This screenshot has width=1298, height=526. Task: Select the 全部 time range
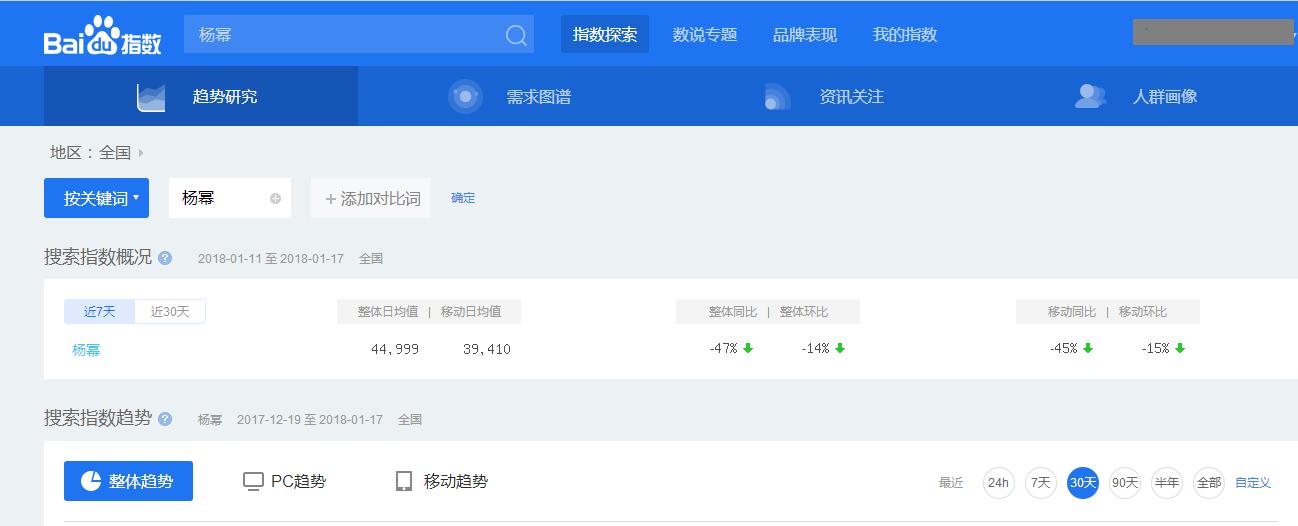[1209, 482]
